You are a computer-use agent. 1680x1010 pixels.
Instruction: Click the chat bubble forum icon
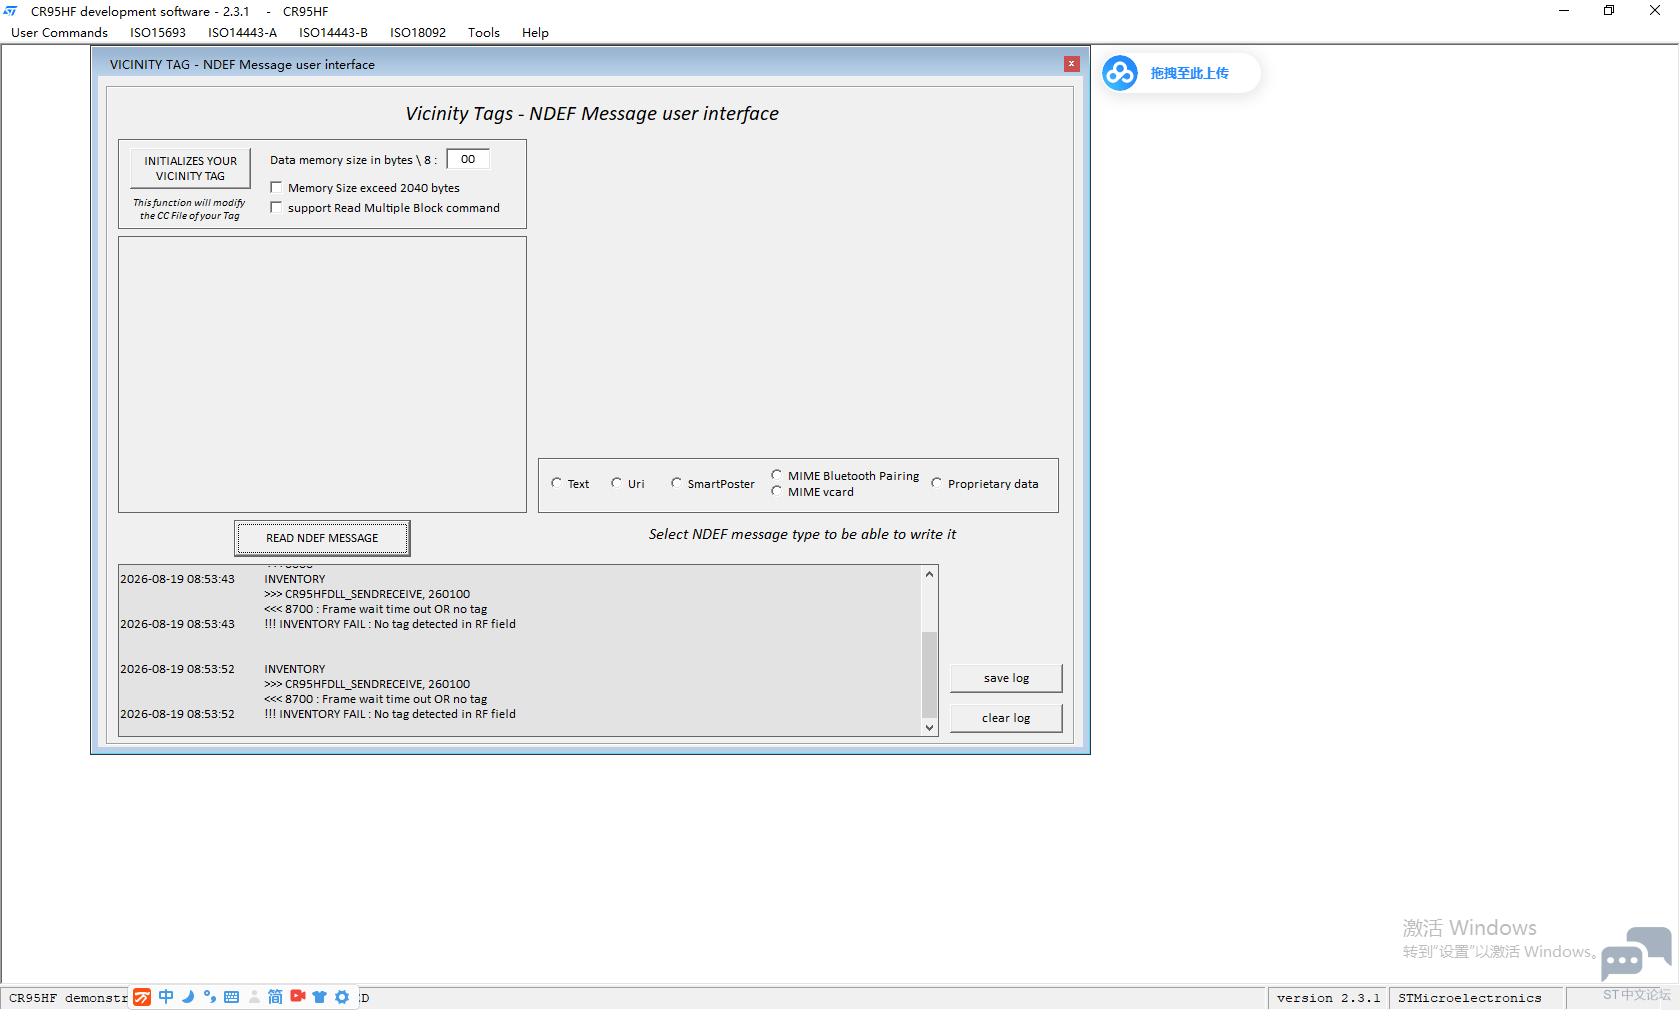1635,954
